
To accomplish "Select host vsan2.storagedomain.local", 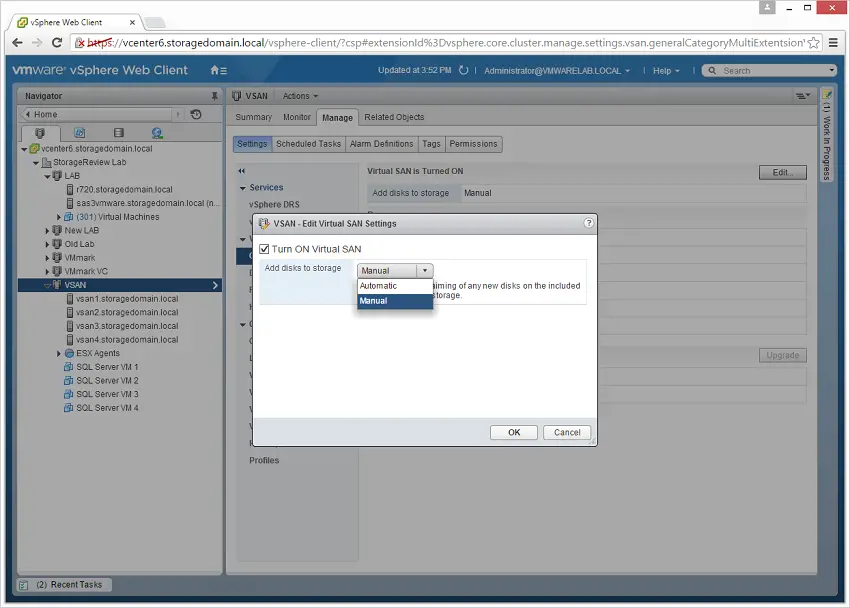I will click(127, 312).
